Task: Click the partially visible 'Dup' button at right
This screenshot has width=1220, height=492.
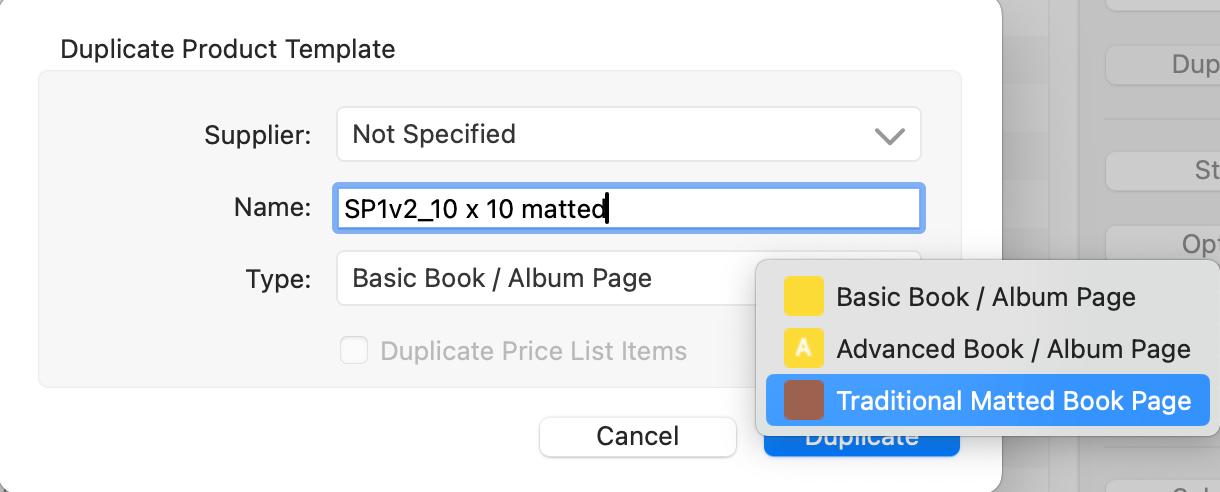Action: click(1165, 65)
